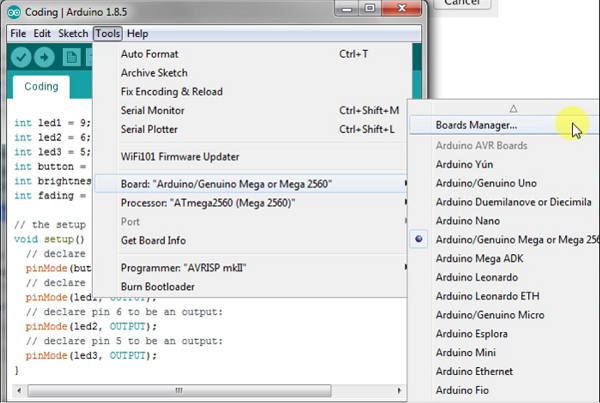
Task: Open Boards Manager
Action: (504, 125)
